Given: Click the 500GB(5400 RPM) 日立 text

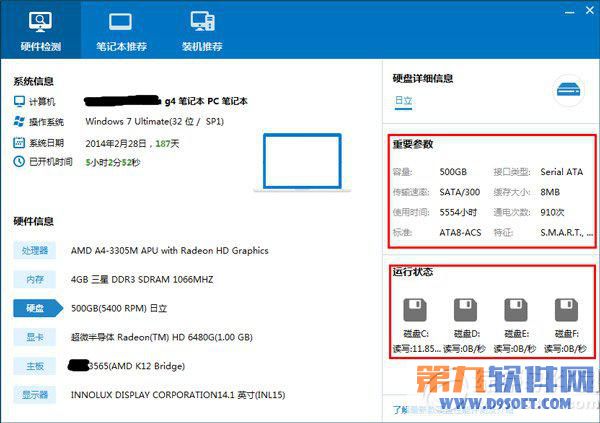Looking at the screenshot, I should pyautogui.click(x=119, y=308).
